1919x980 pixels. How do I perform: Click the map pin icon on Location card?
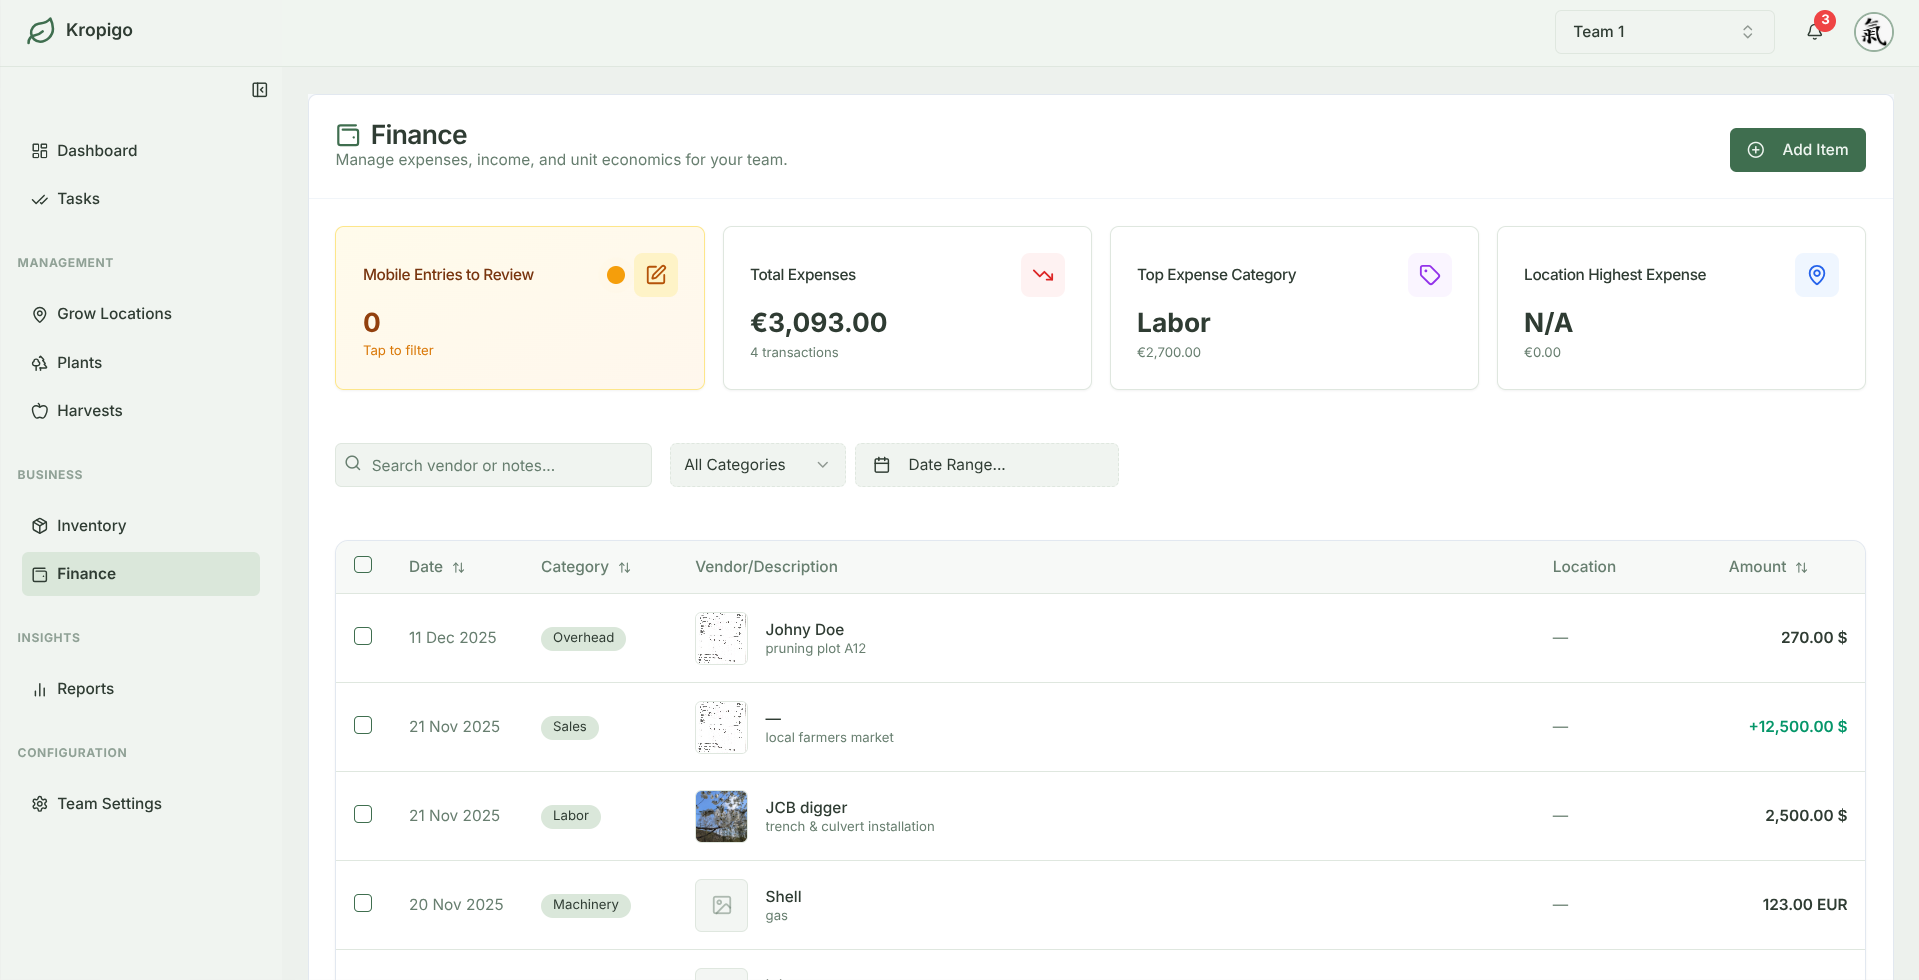[x=1816, y=275]
